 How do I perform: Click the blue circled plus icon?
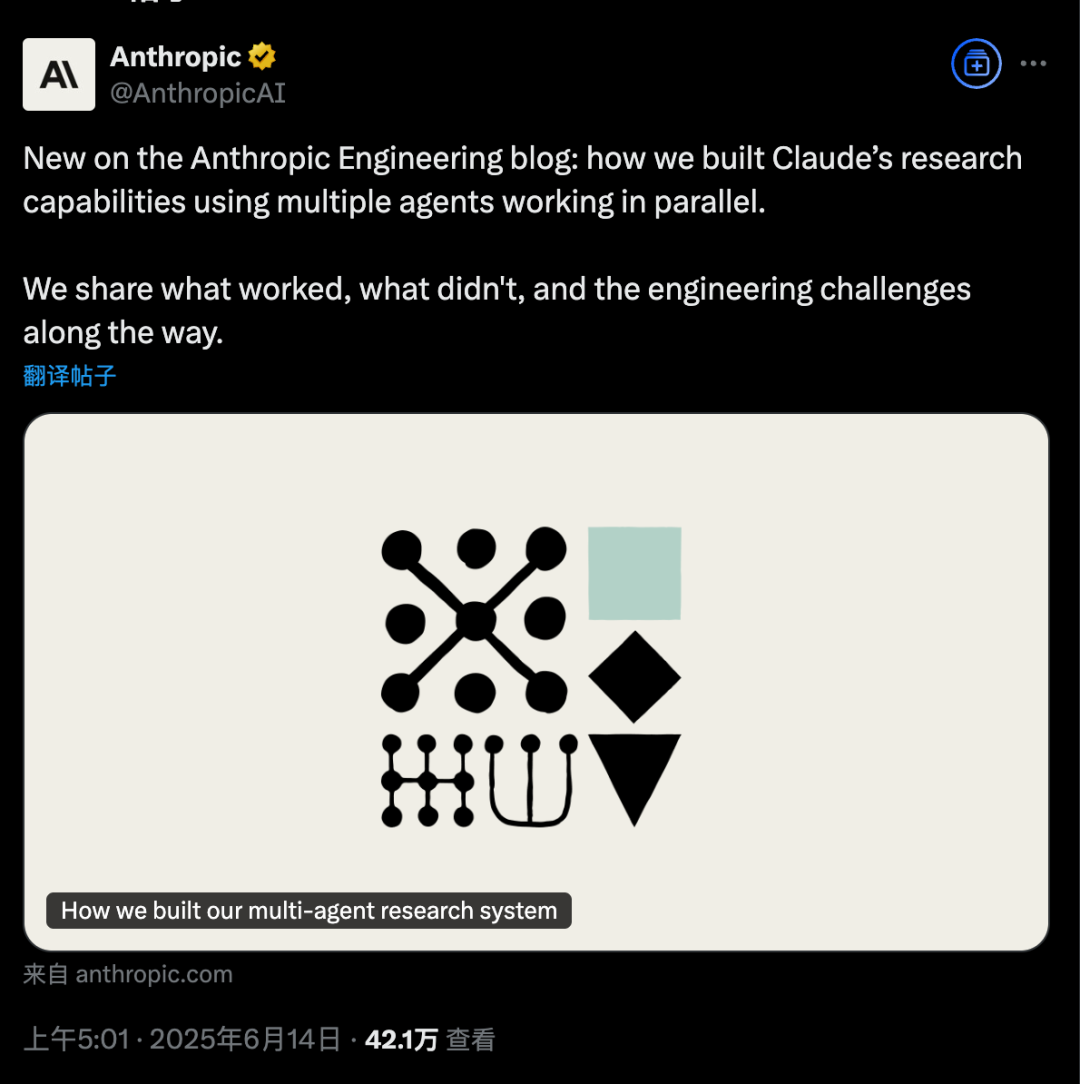[x=975, y=64]
